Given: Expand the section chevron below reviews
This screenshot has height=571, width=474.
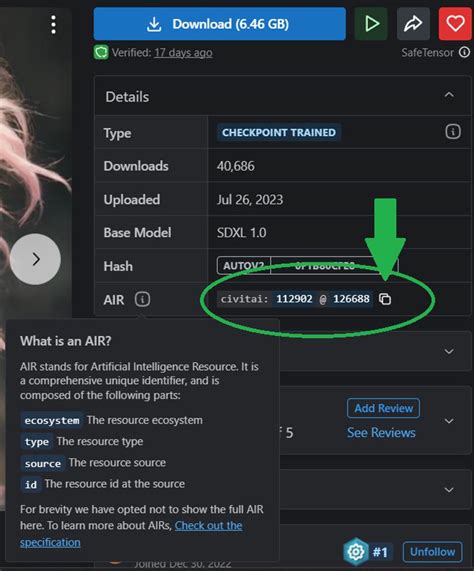Looking at the screenshot, I should tap(449, 490).
